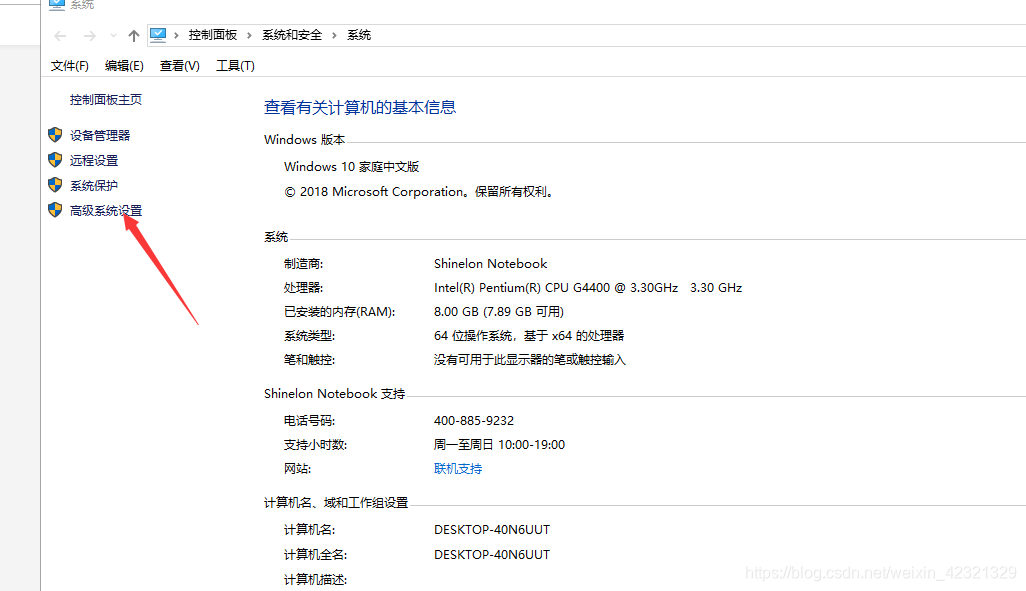Click the Microsoft Corporation copyright line

[x=419, y=192]
